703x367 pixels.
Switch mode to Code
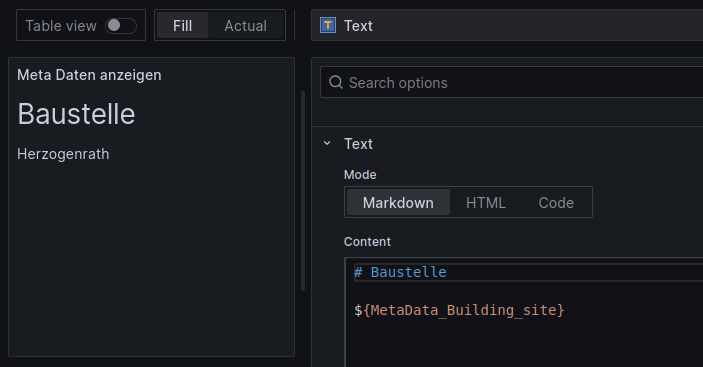556,203
